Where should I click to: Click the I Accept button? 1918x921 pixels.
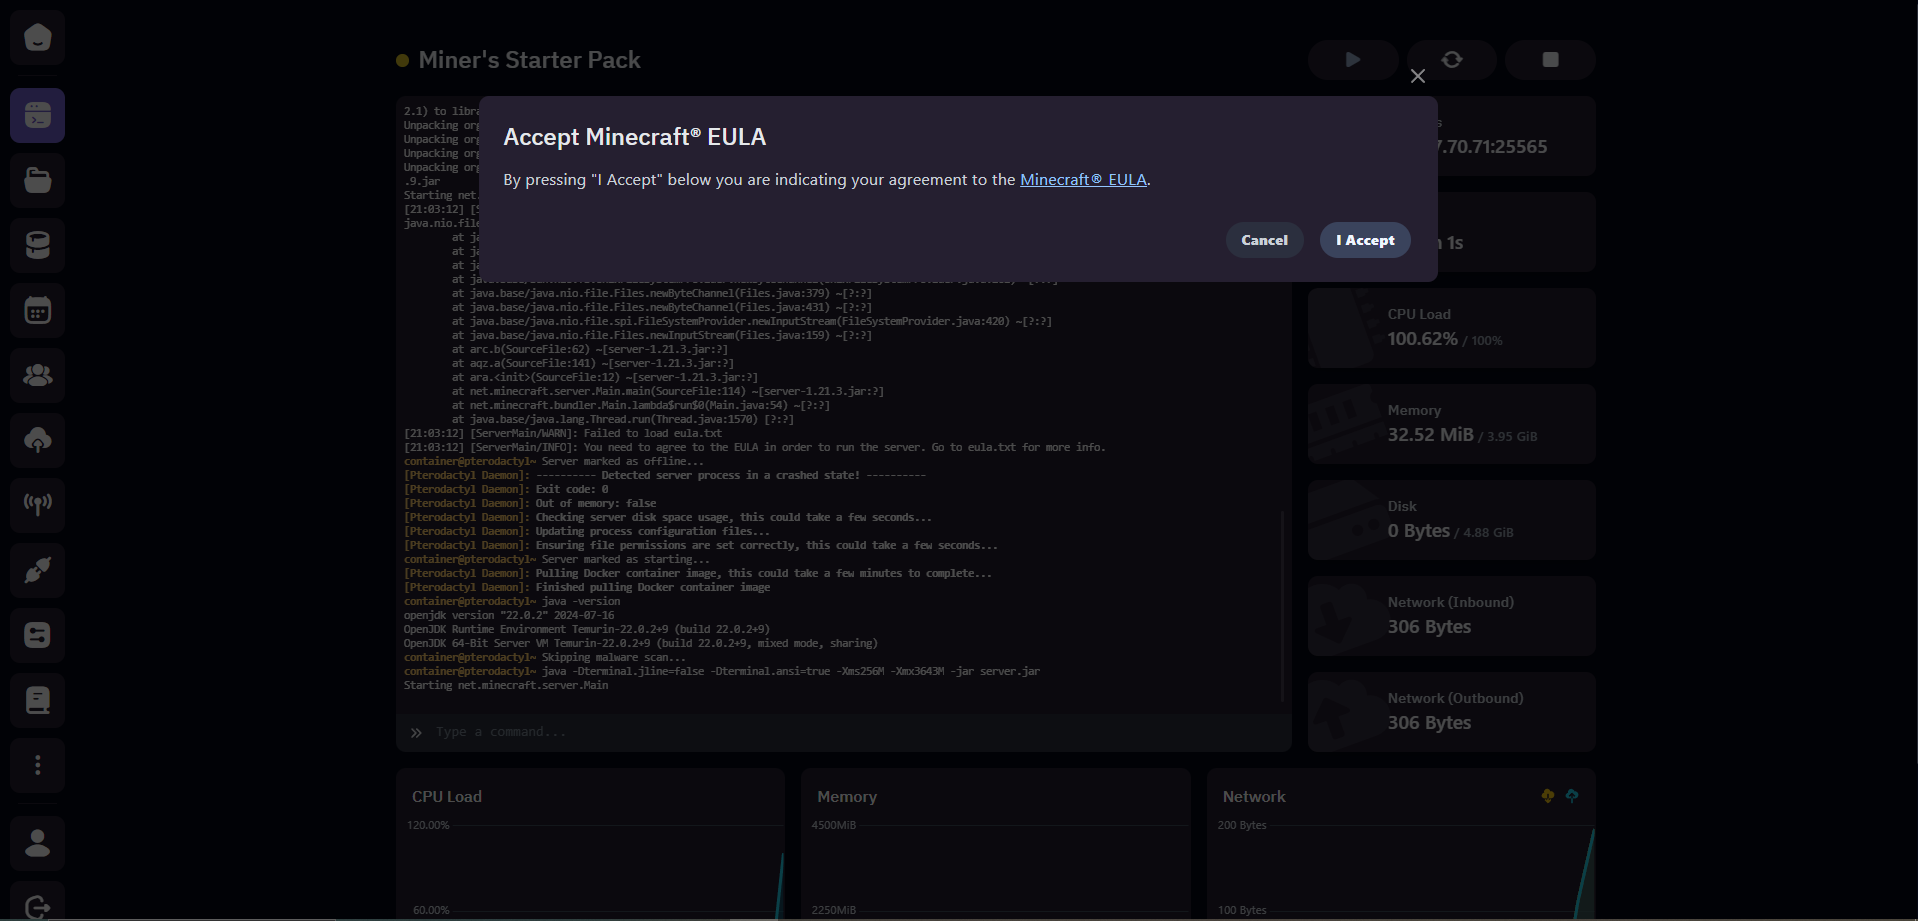[1365, 240]
